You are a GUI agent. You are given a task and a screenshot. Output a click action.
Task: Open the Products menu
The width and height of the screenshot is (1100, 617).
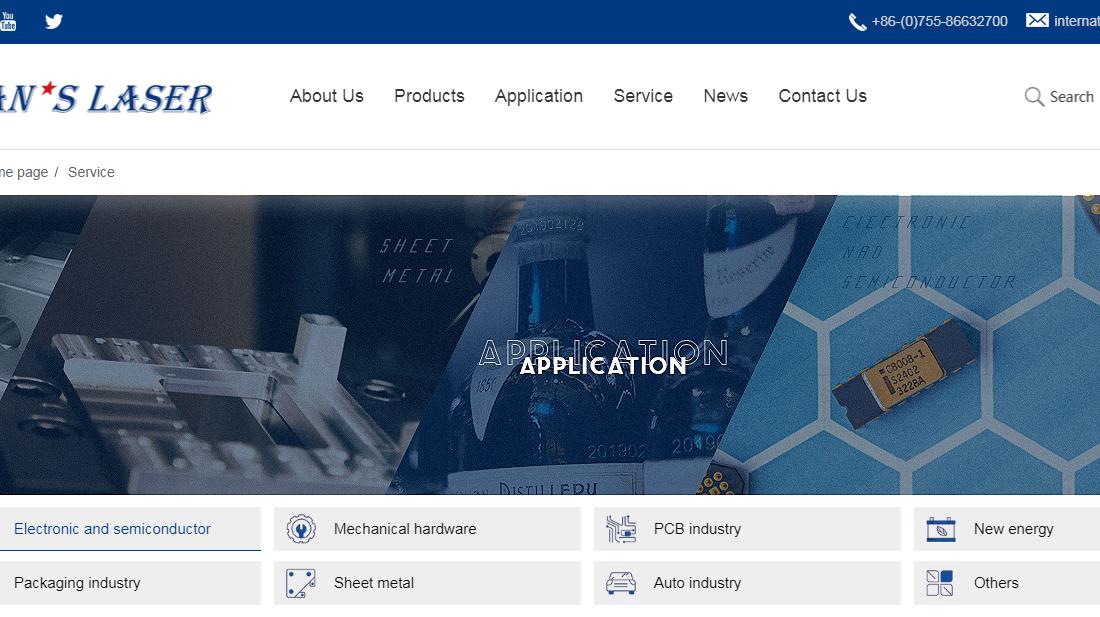429,96
